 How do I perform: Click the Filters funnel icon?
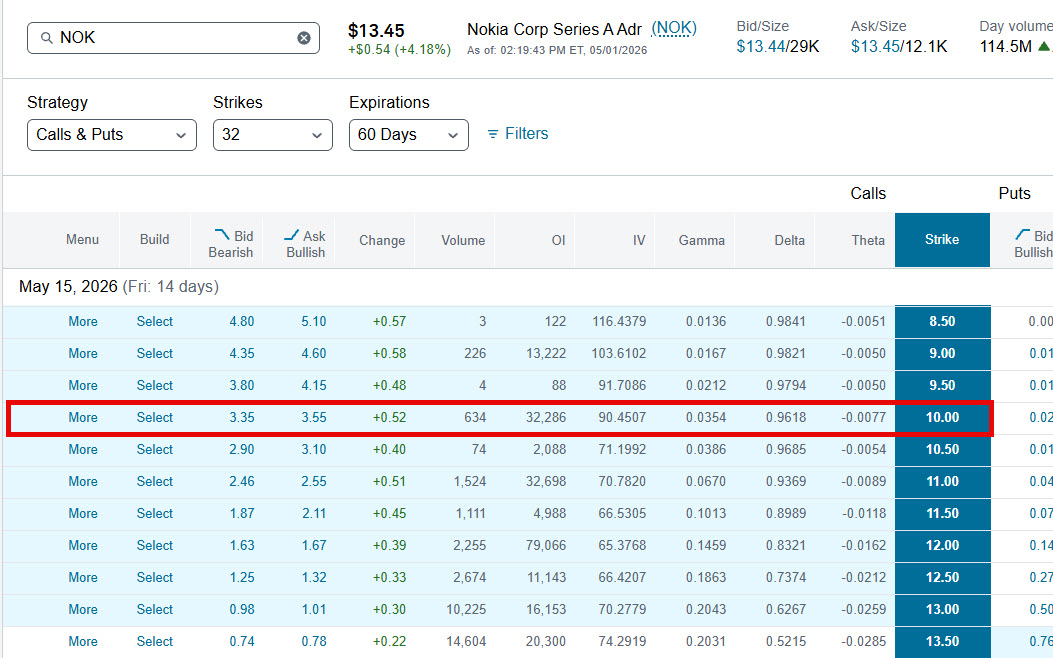coord(492,134)
